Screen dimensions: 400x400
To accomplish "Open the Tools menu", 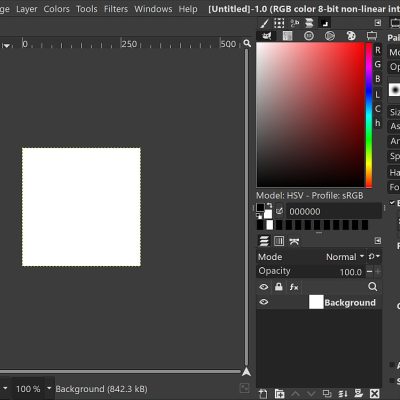I will [87, 9].
